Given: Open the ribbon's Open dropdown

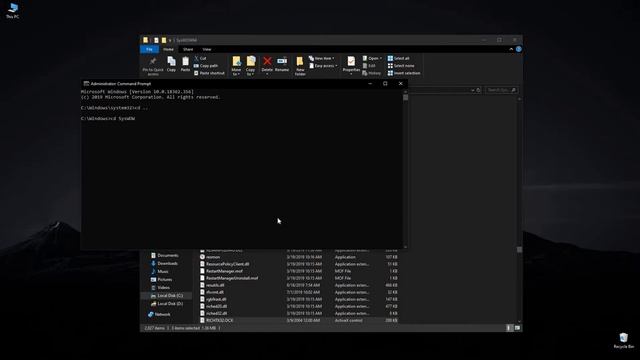Looking at the screenshot, I should (x=372, y=58).
